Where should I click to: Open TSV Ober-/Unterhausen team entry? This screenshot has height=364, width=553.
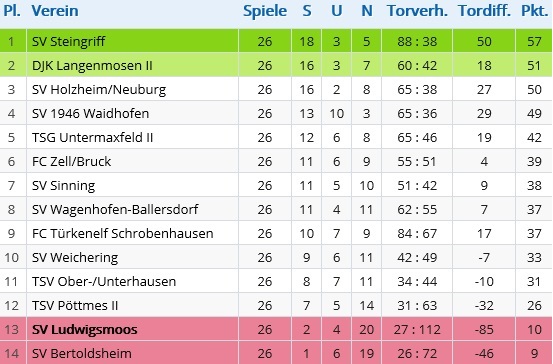point(104,281)
